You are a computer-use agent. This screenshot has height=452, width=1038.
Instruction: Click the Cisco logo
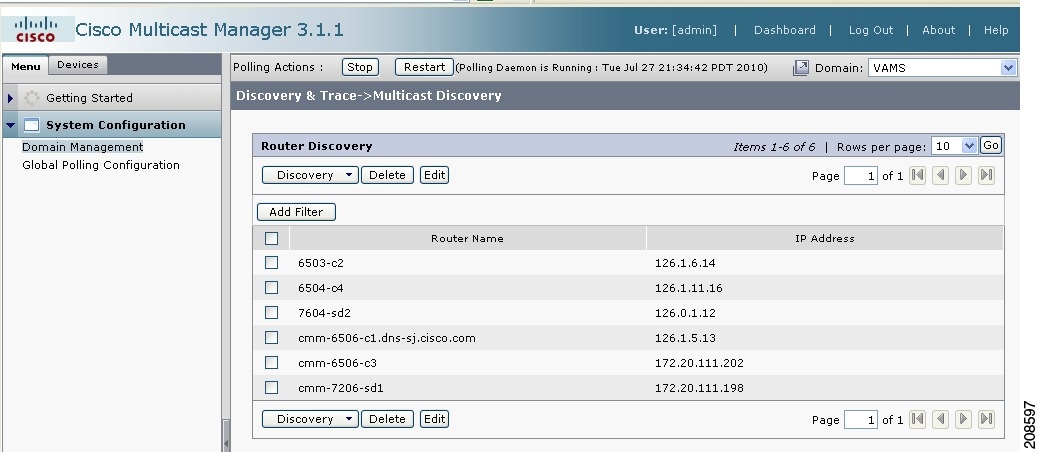tap(35, 30)
